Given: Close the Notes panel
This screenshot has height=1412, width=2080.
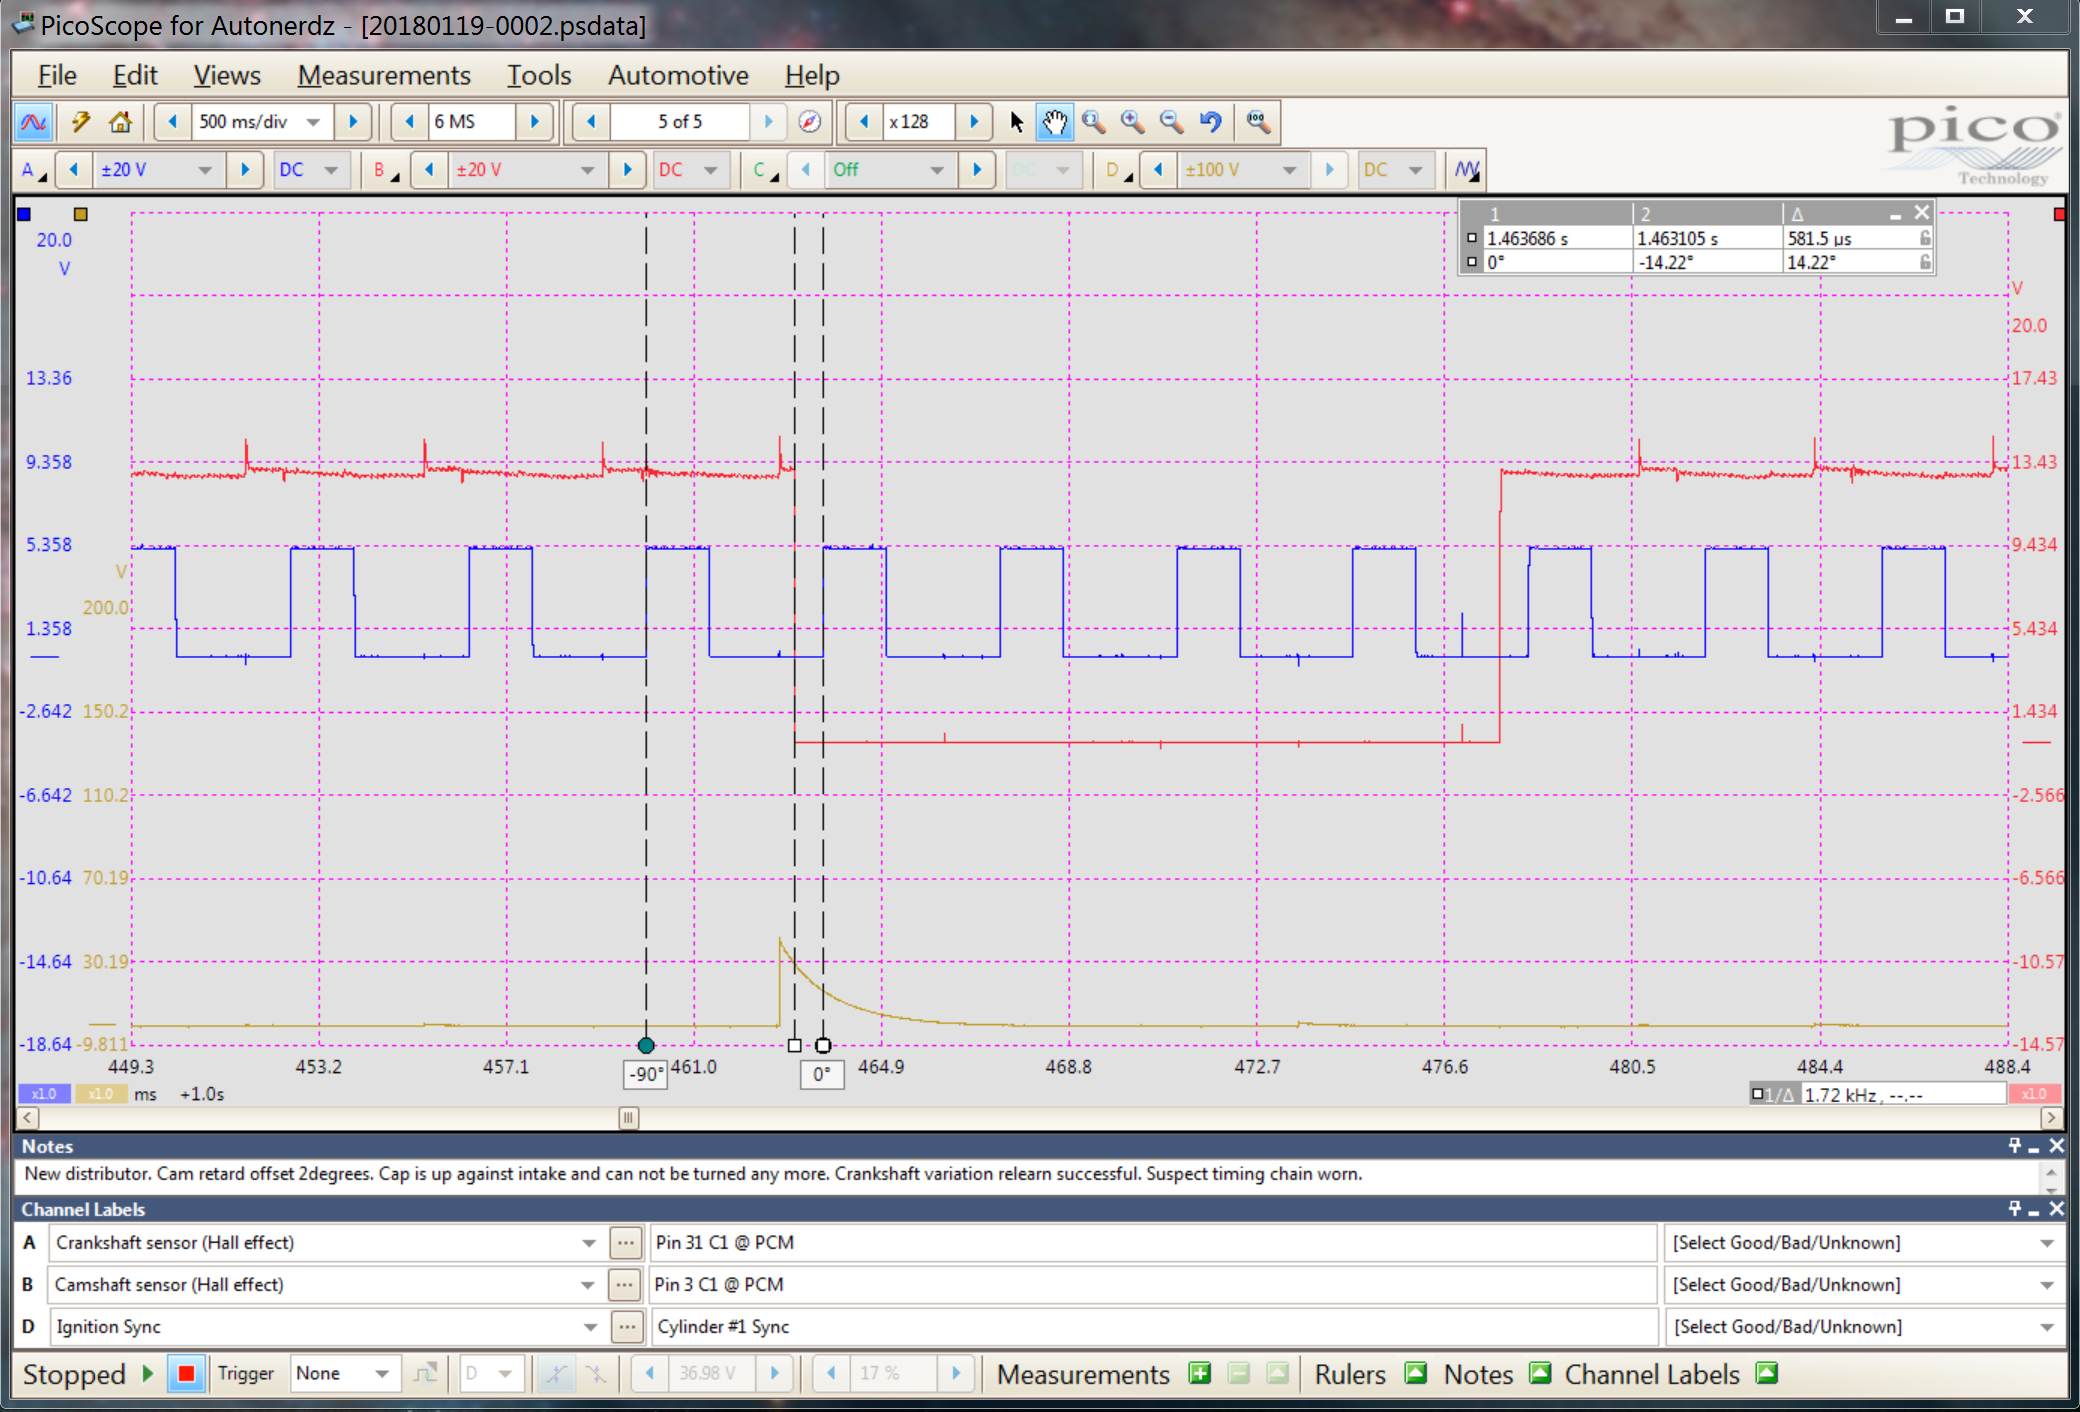Looking at the screenshot, I should coord(2056,1146).
